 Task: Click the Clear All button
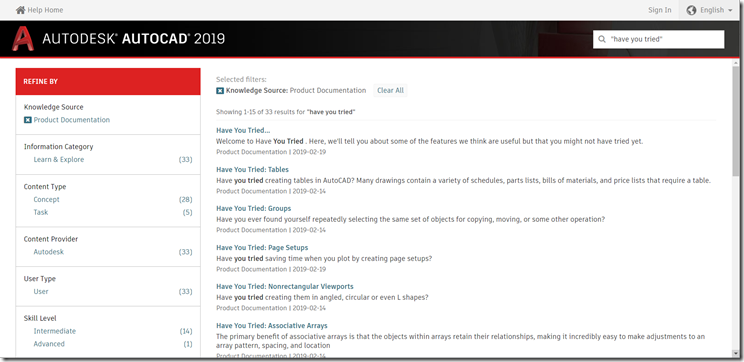pos(390,91)
